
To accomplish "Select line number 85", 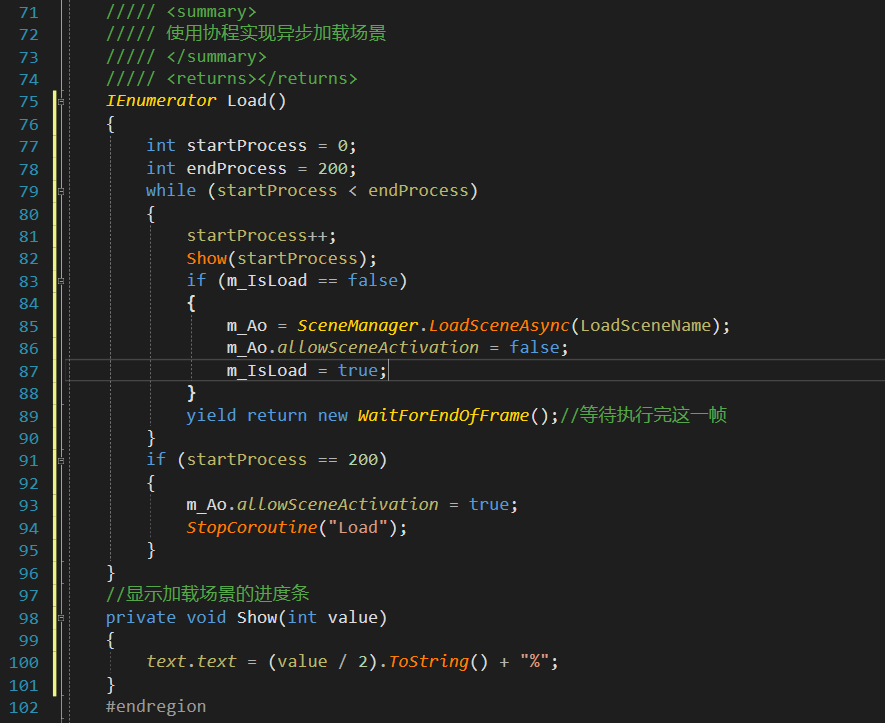I will (x=28, y=325).
